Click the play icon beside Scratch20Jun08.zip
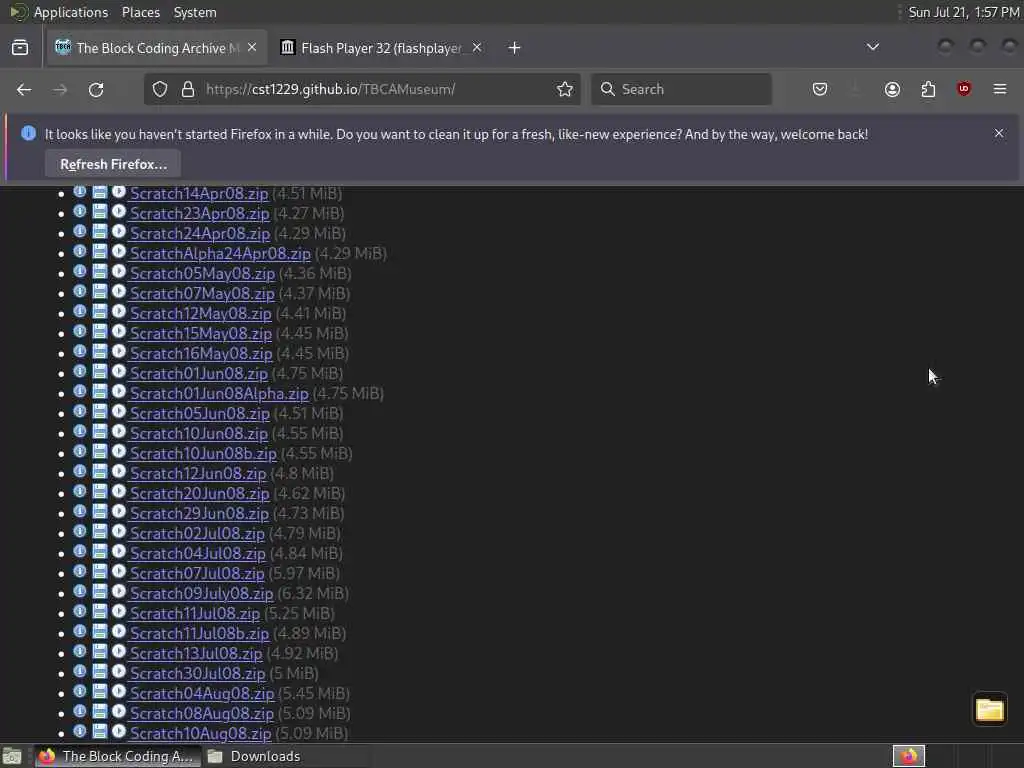 click(119, 492)
